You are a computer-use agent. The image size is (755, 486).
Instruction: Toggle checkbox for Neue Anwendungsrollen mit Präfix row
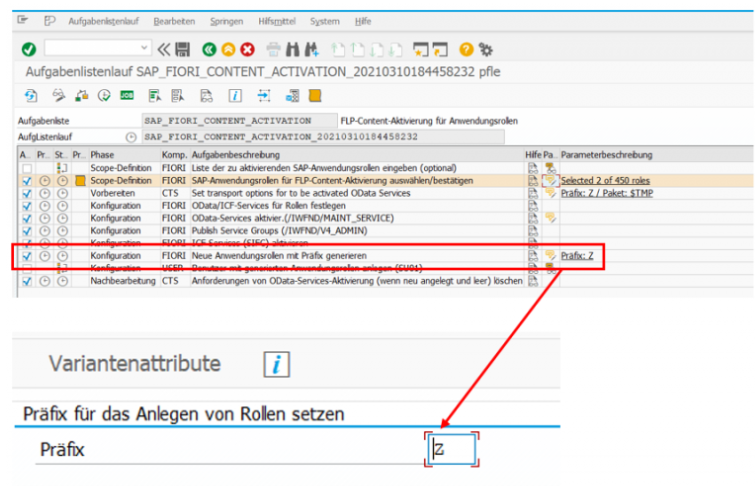pos(27,256)
